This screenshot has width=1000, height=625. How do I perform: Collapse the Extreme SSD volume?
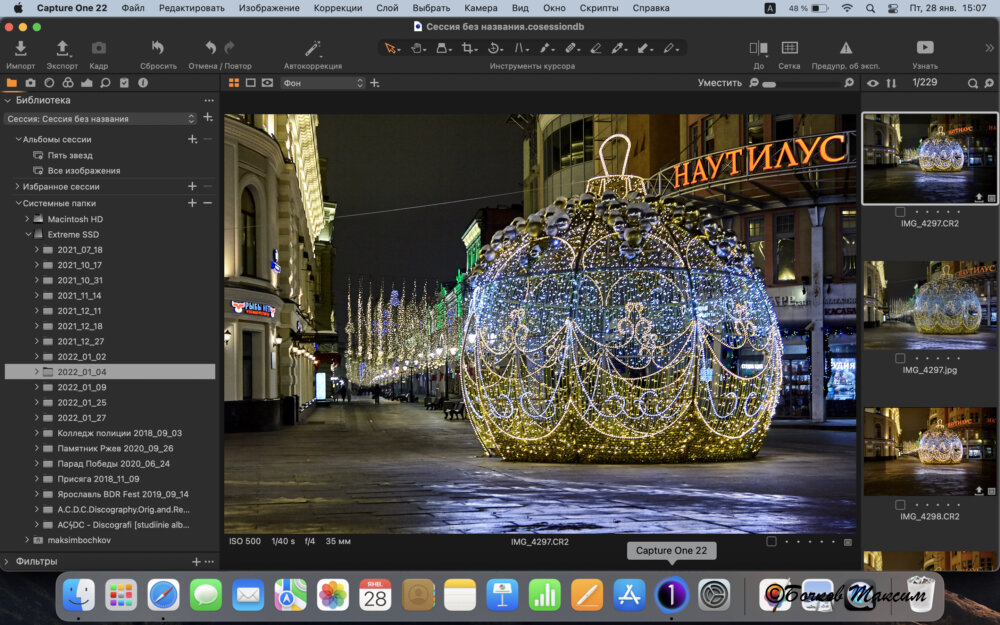coord(28,234)
